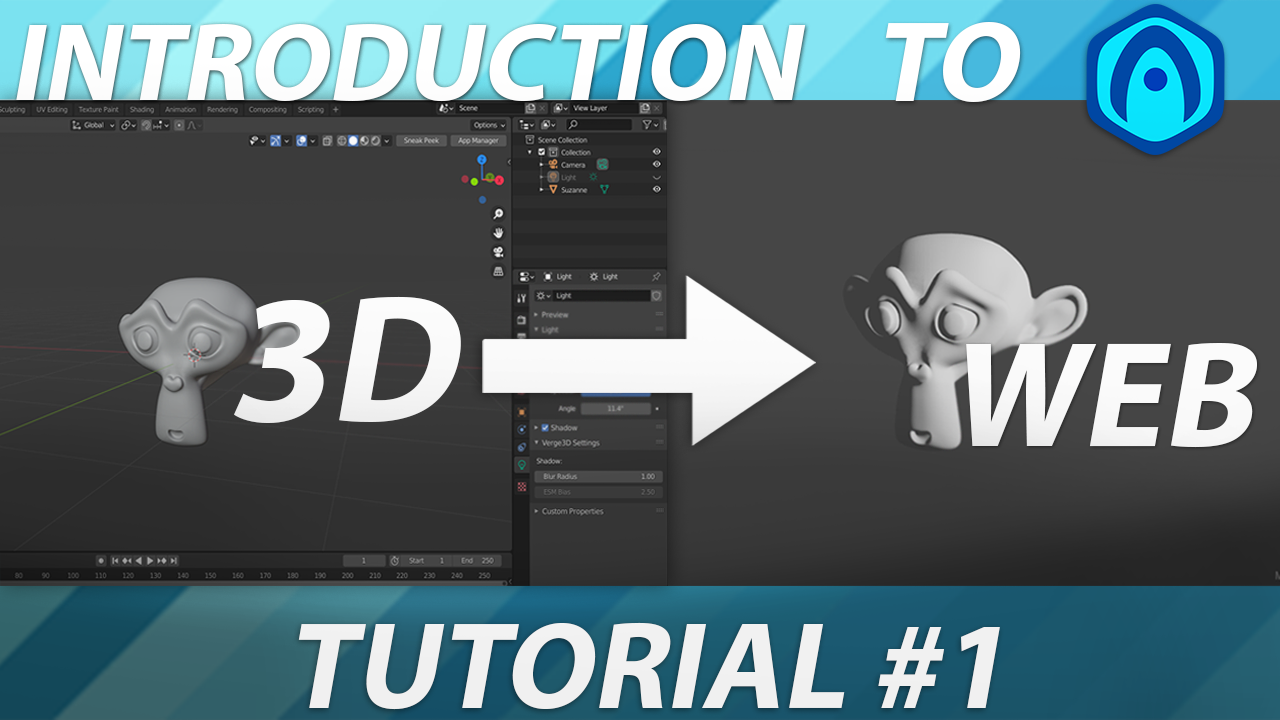Select Scene Collection in outliner
The image size is (1280, 720).
[x=563, y=140]
